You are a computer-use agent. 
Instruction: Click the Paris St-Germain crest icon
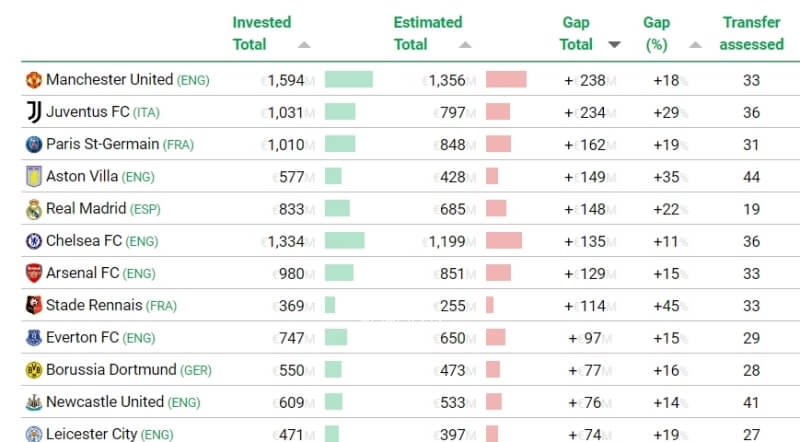(34, 144)
